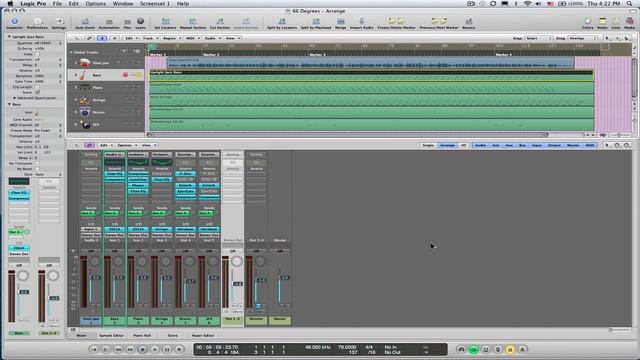Click the Create/Delete Marker icon
This screenshot has height=360, width=640.
[x=396, y=21]
